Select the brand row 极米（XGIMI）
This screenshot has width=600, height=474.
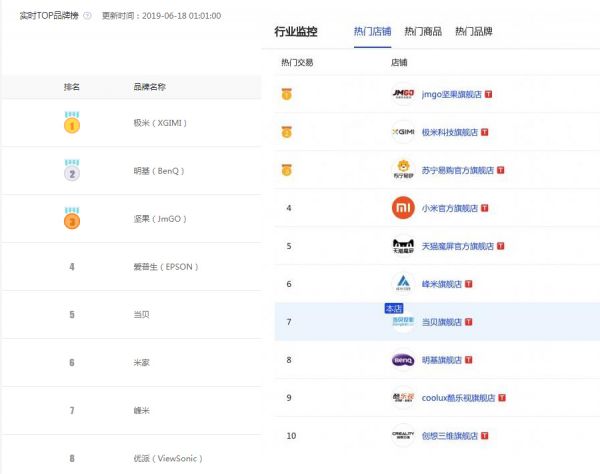132,123
